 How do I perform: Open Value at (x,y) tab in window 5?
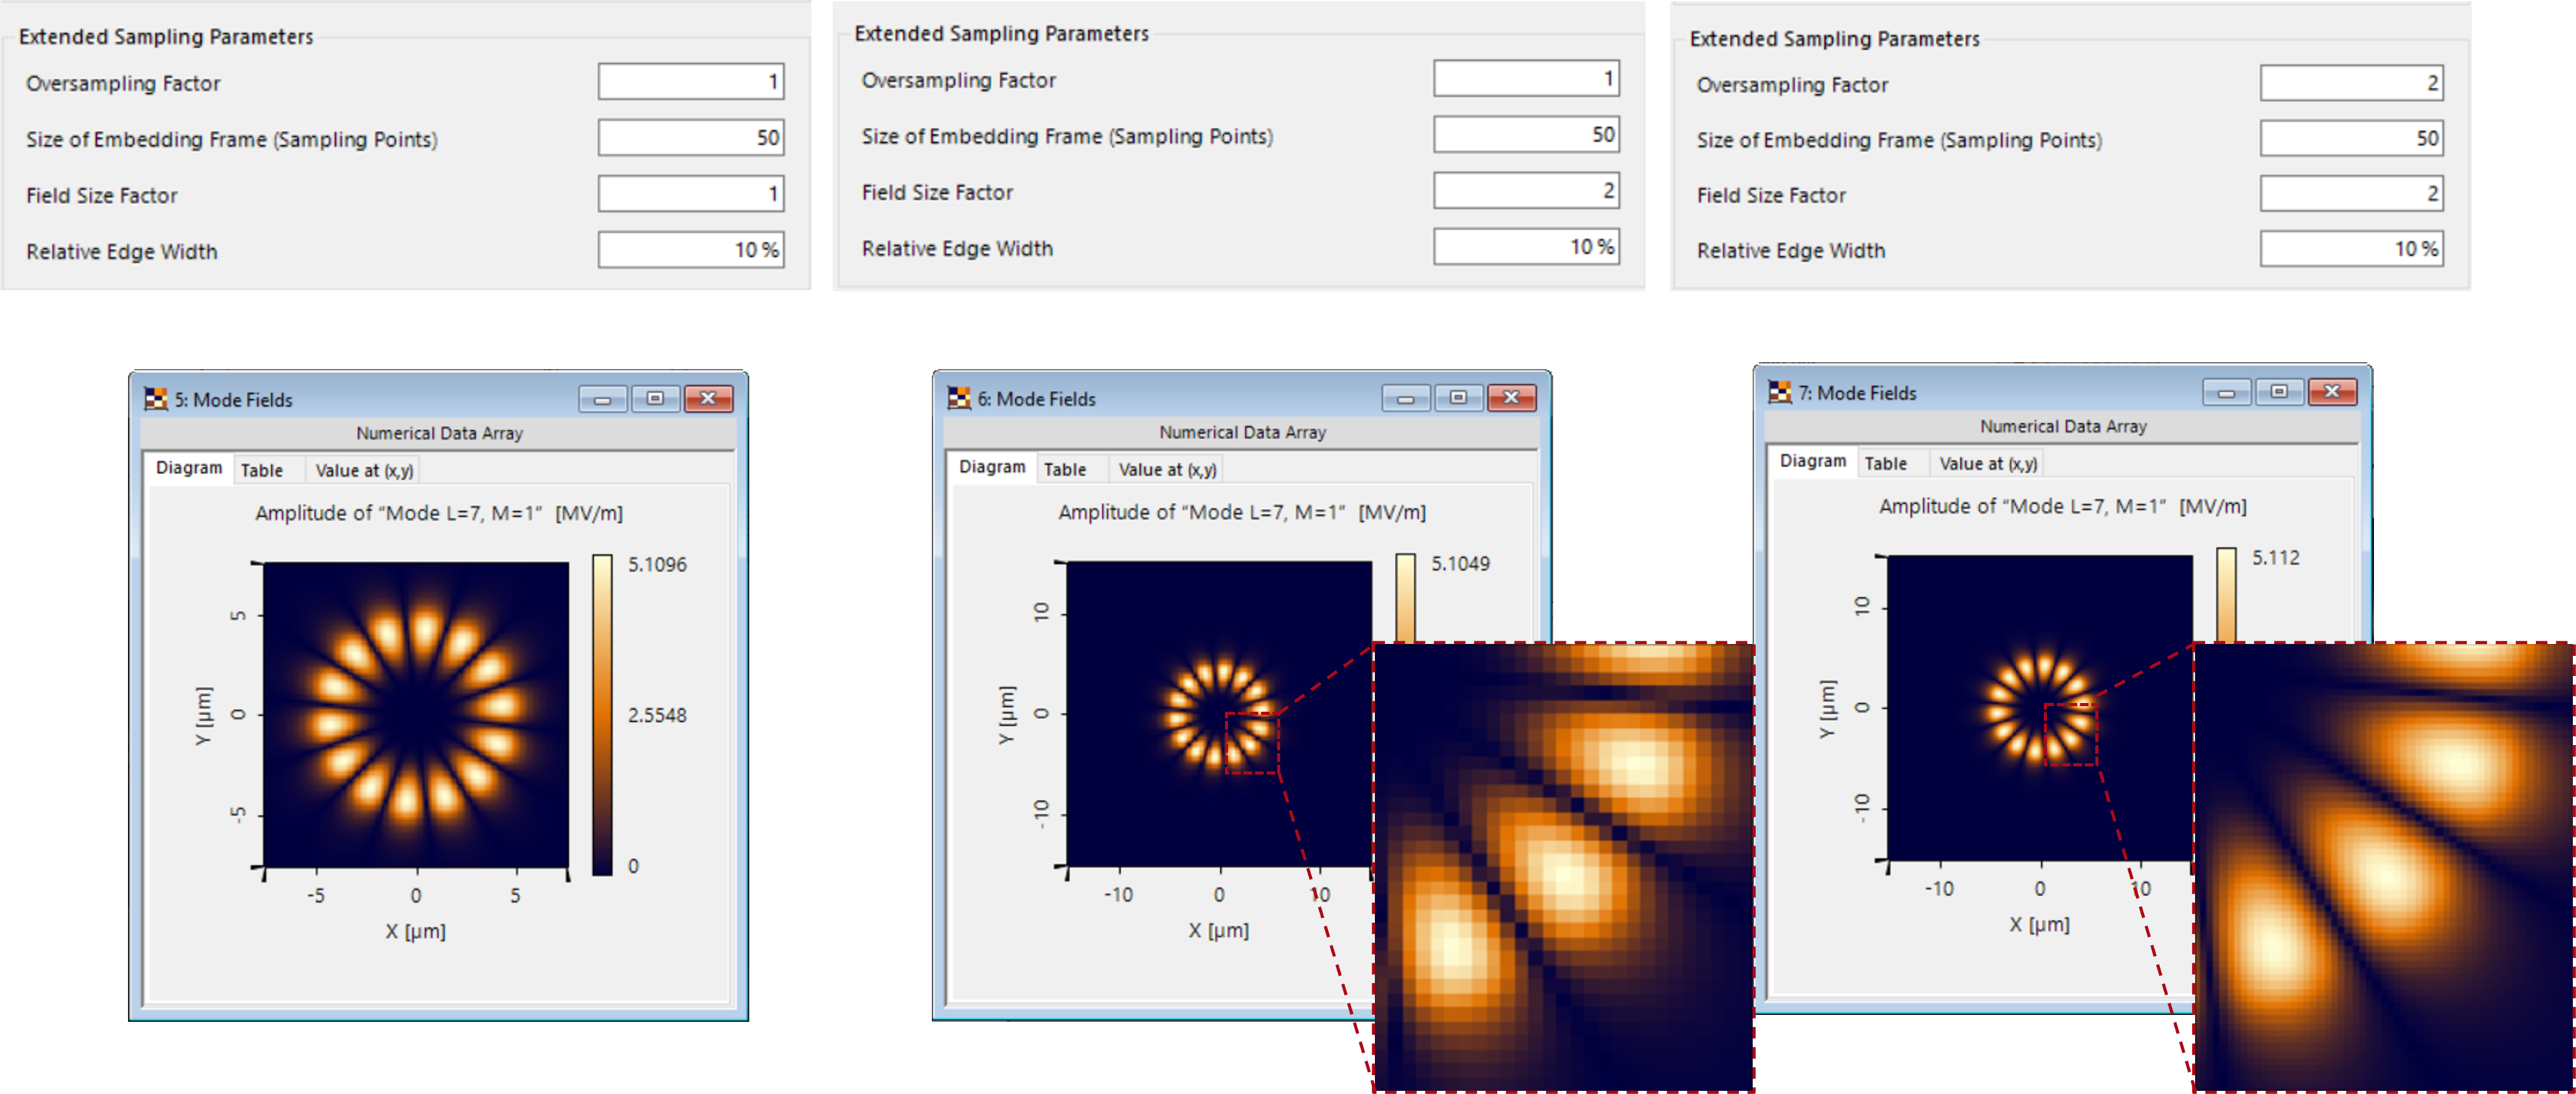pyautogui.click(x=364, y=470)
